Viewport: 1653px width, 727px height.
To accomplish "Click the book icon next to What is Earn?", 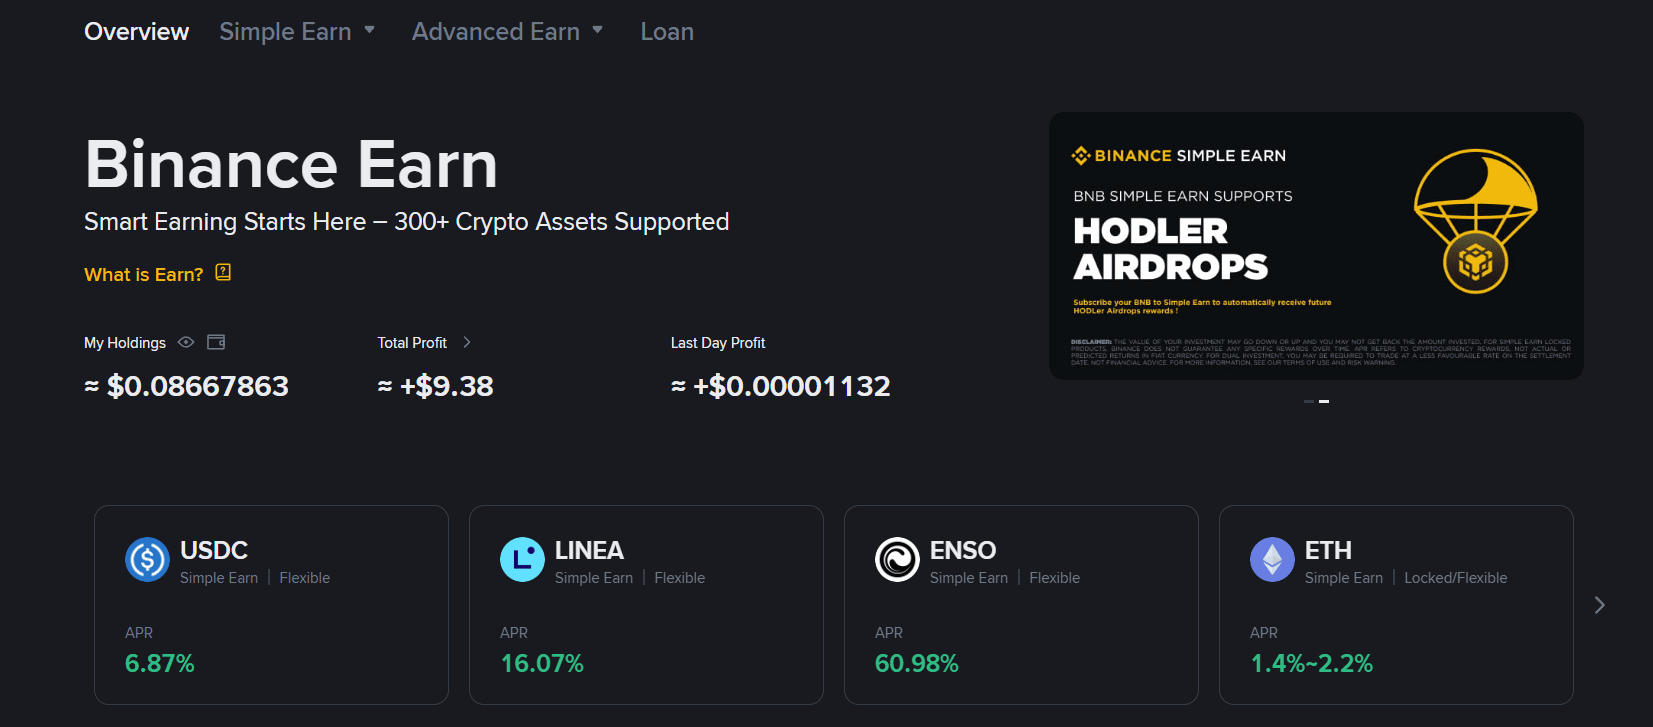I will 223,273.
